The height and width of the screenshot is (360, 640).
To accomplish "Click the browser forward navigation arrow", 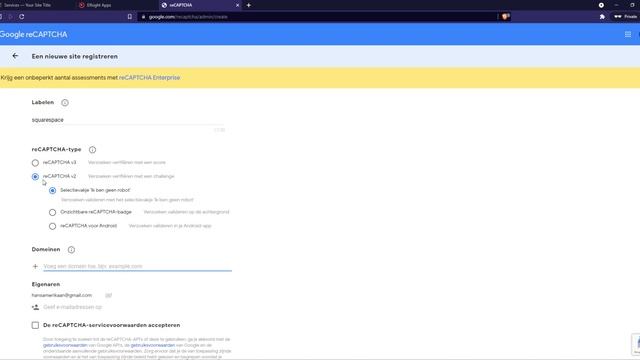I will click(x=10, y=17).
